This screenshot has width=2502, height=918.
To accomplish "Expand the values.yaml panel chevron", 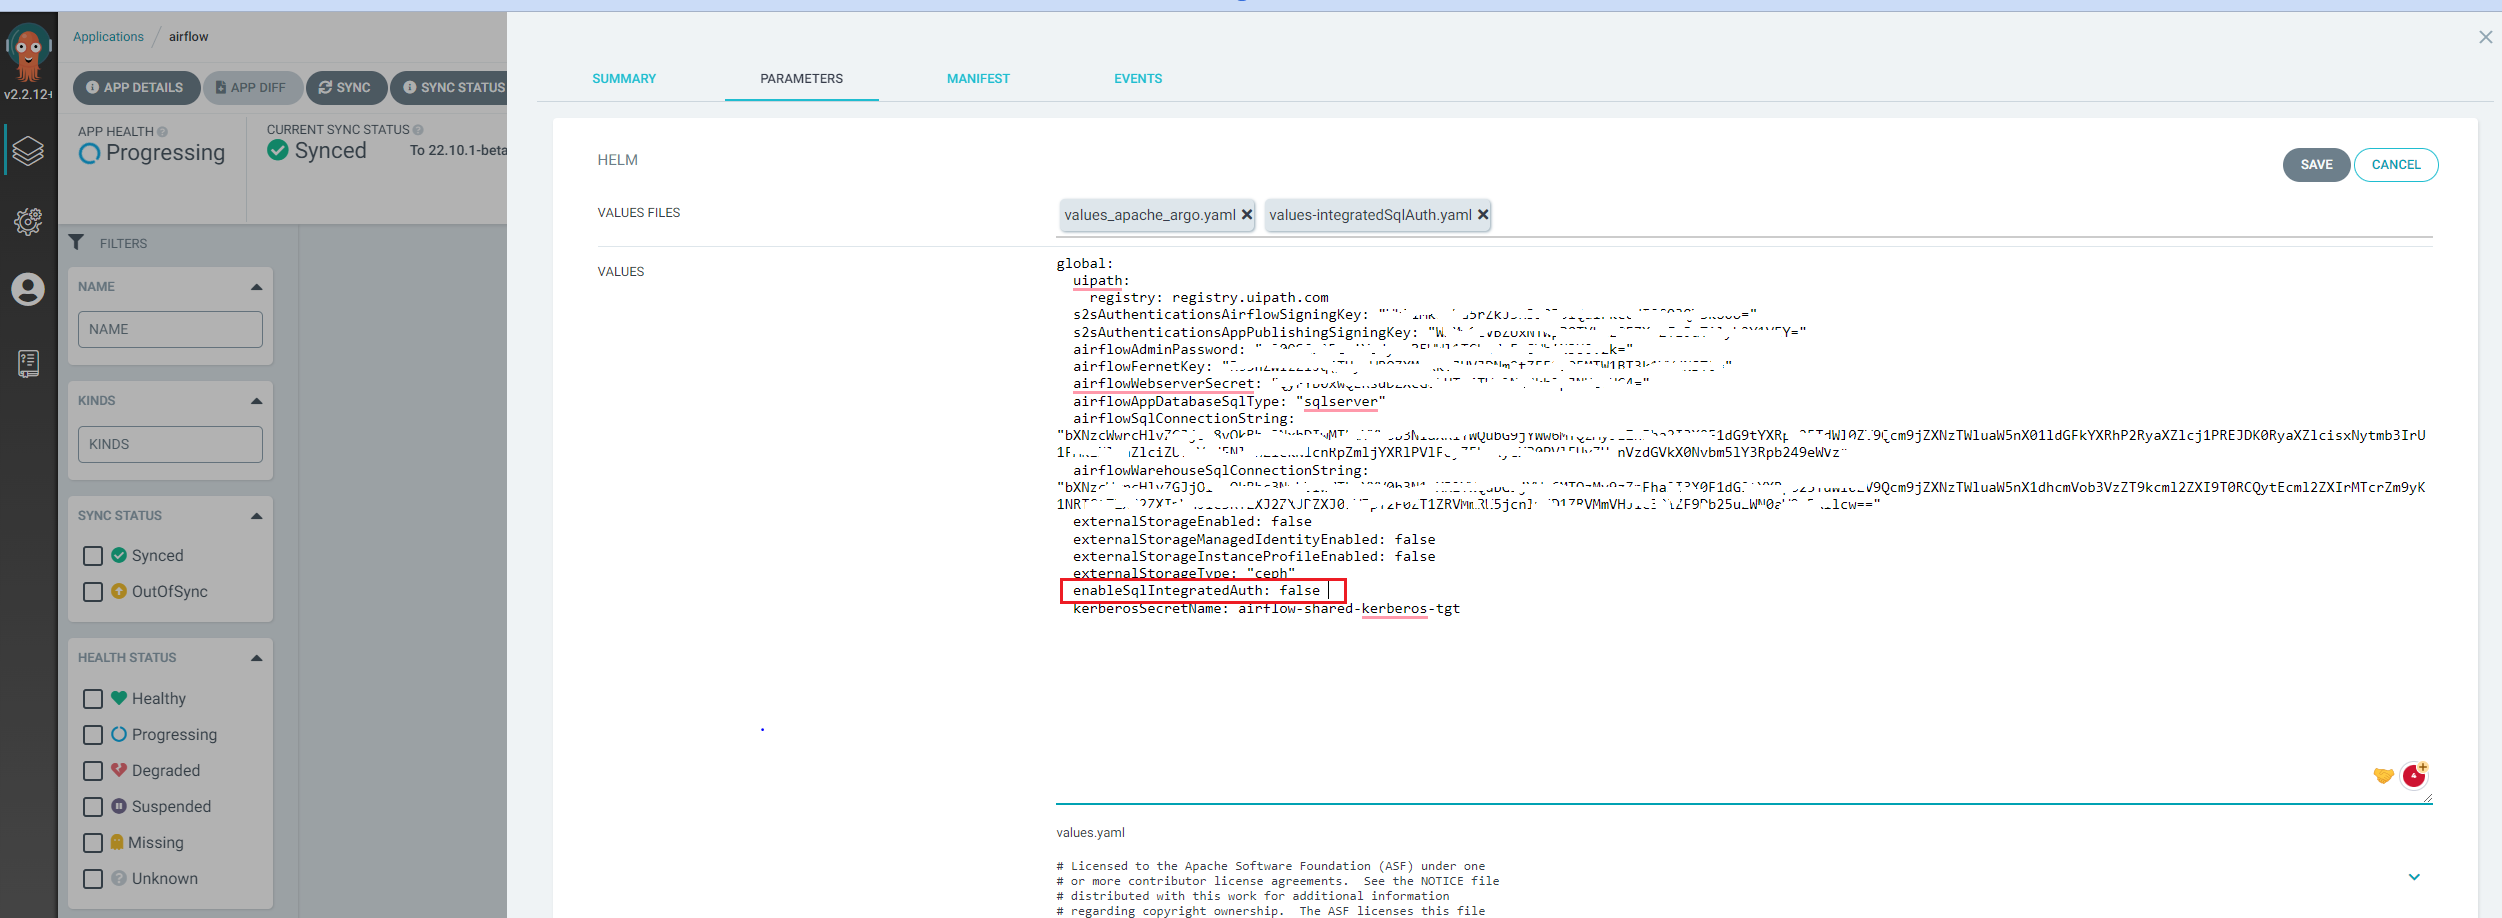I will (x=2415, y=876).
